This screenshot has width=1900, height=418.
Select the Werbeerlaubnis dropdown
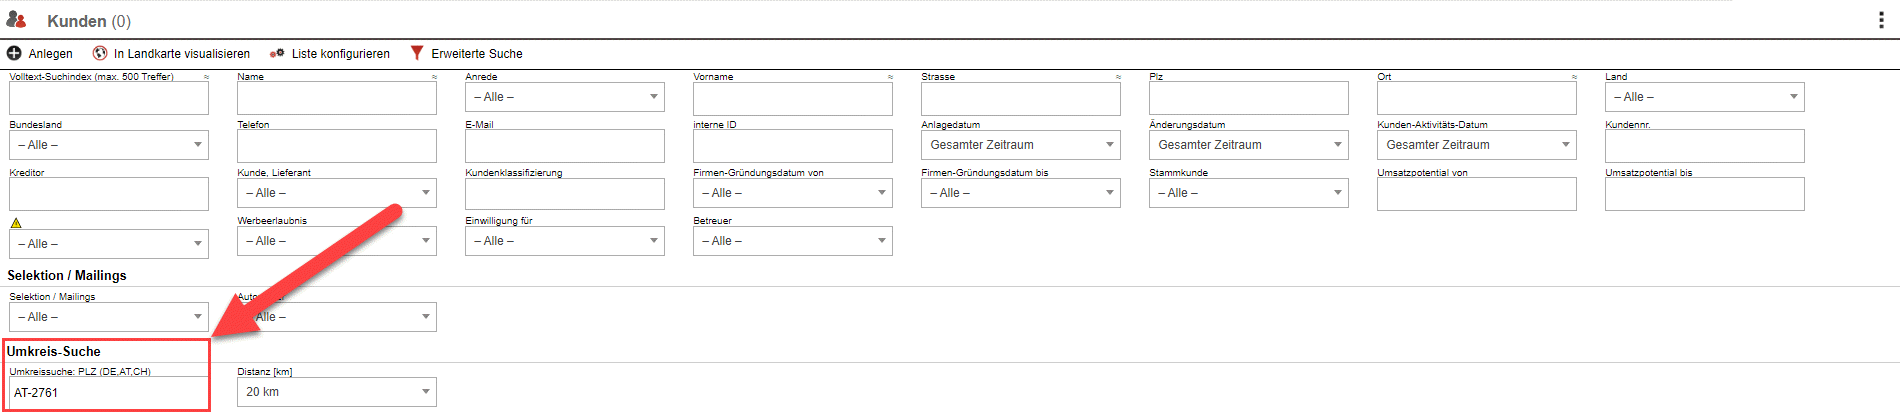tap(336, 241)
